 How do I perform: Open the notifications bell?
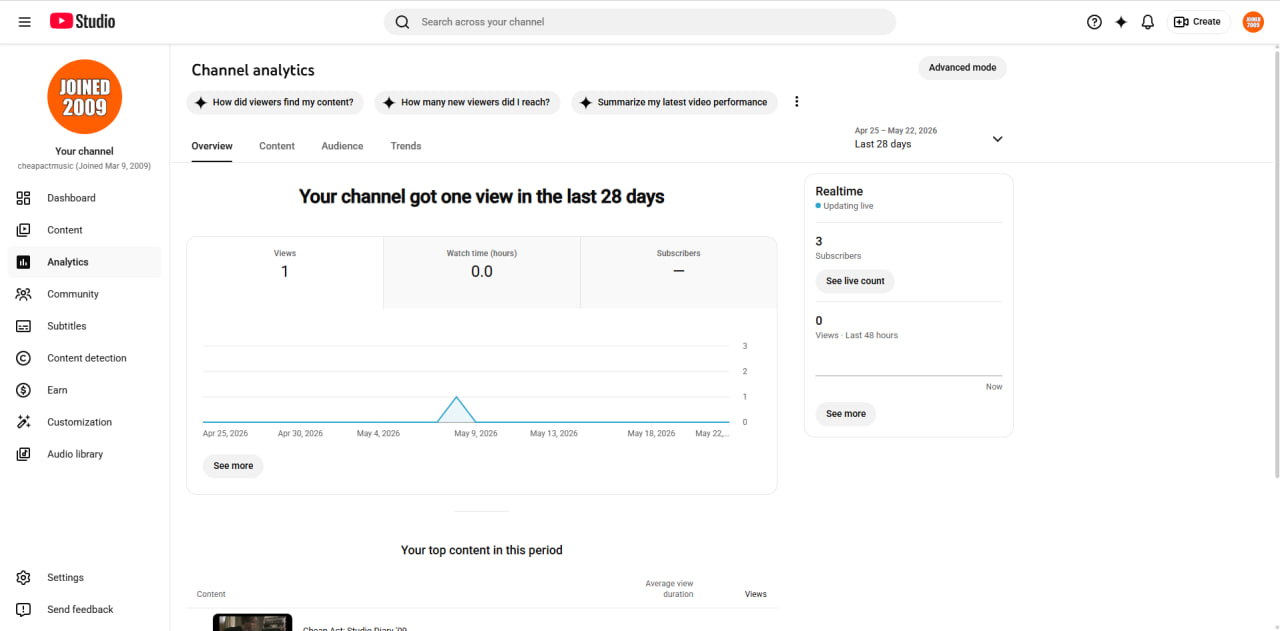1148,22
